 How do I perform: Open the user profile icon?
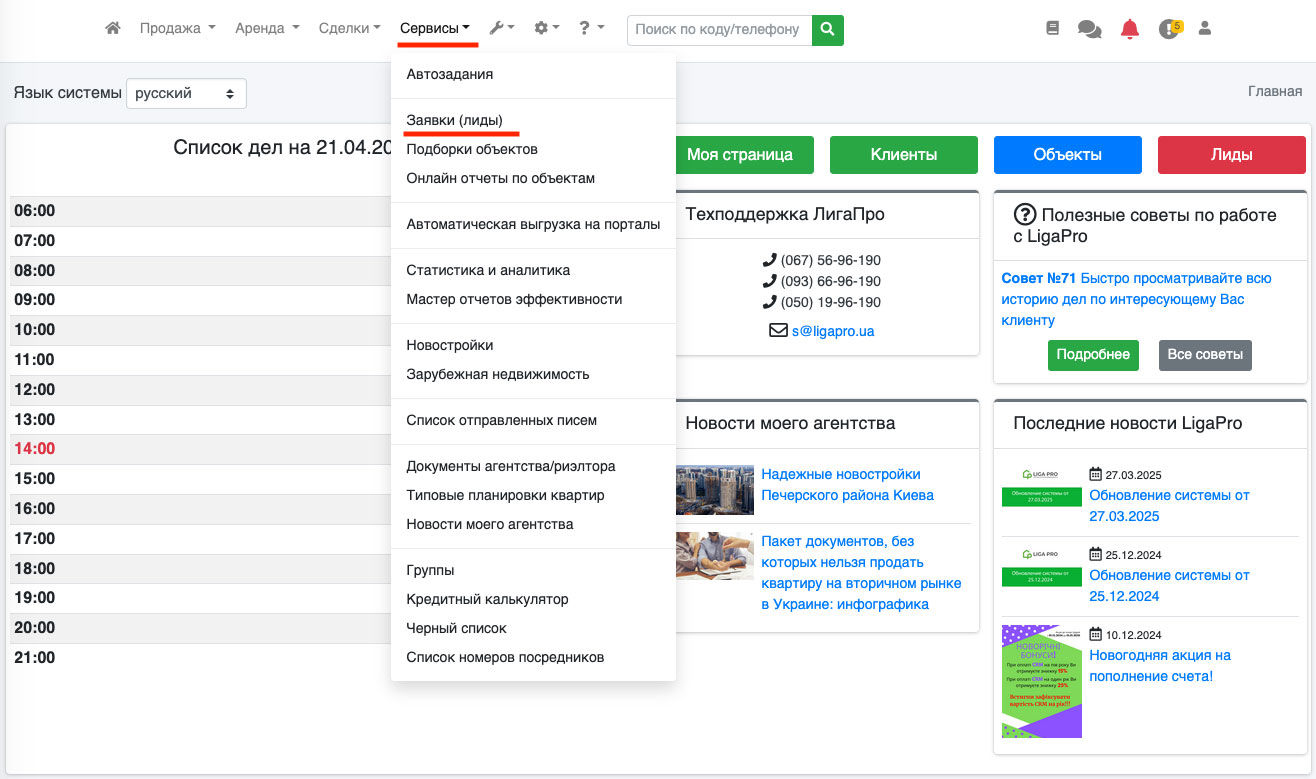pyautogui.click(x=1204, y=29)
